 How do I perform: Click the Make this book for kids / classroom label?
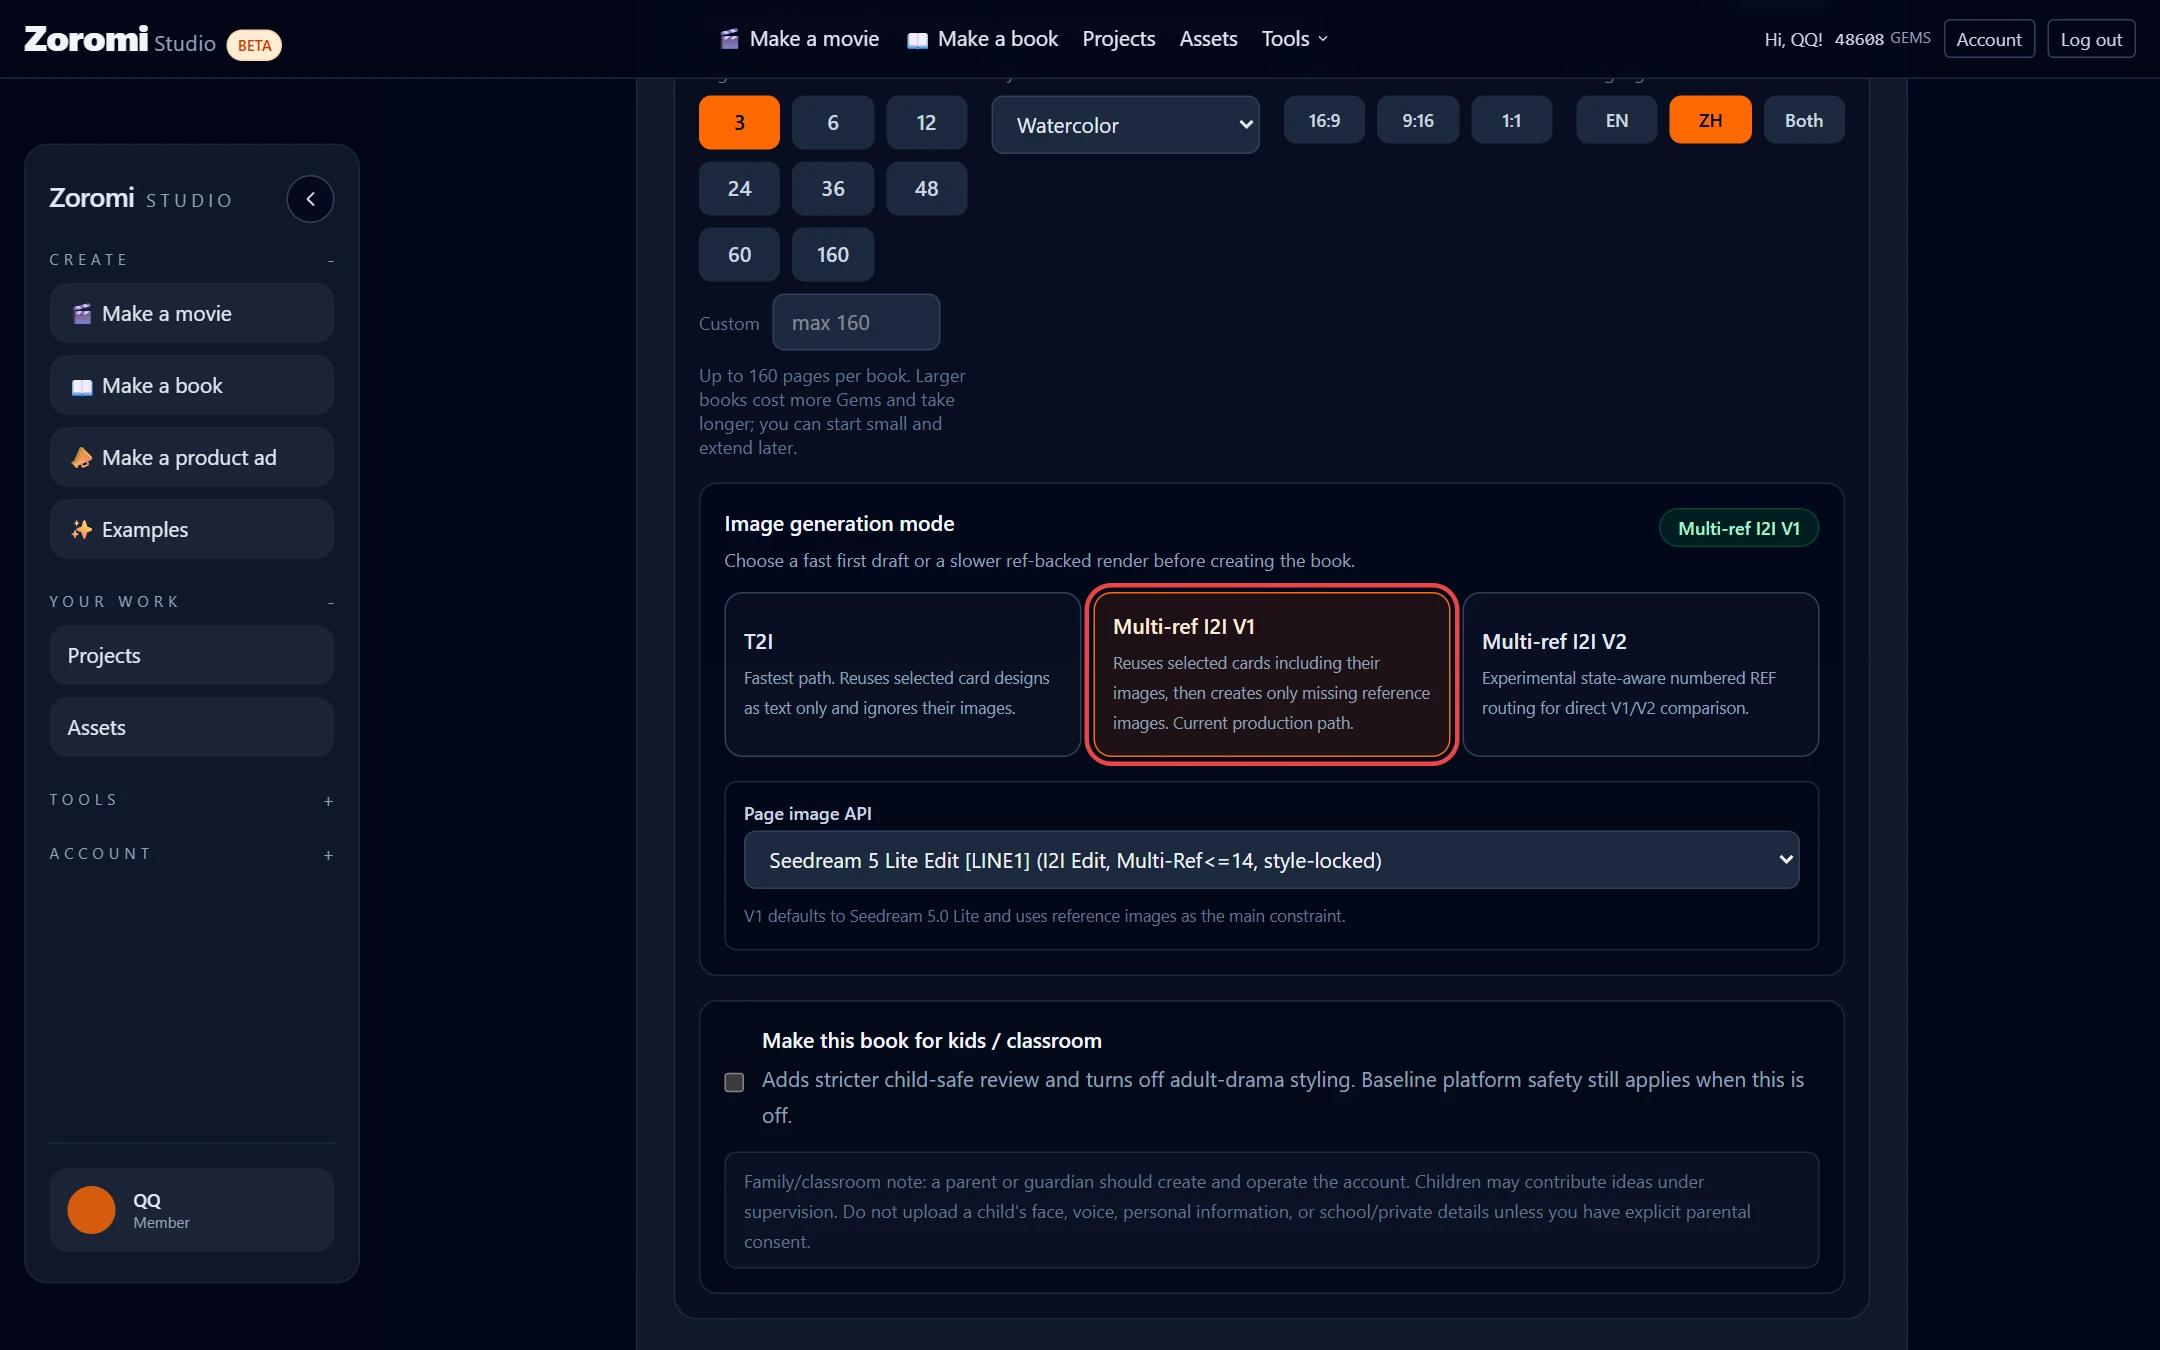pos(932,1040)
